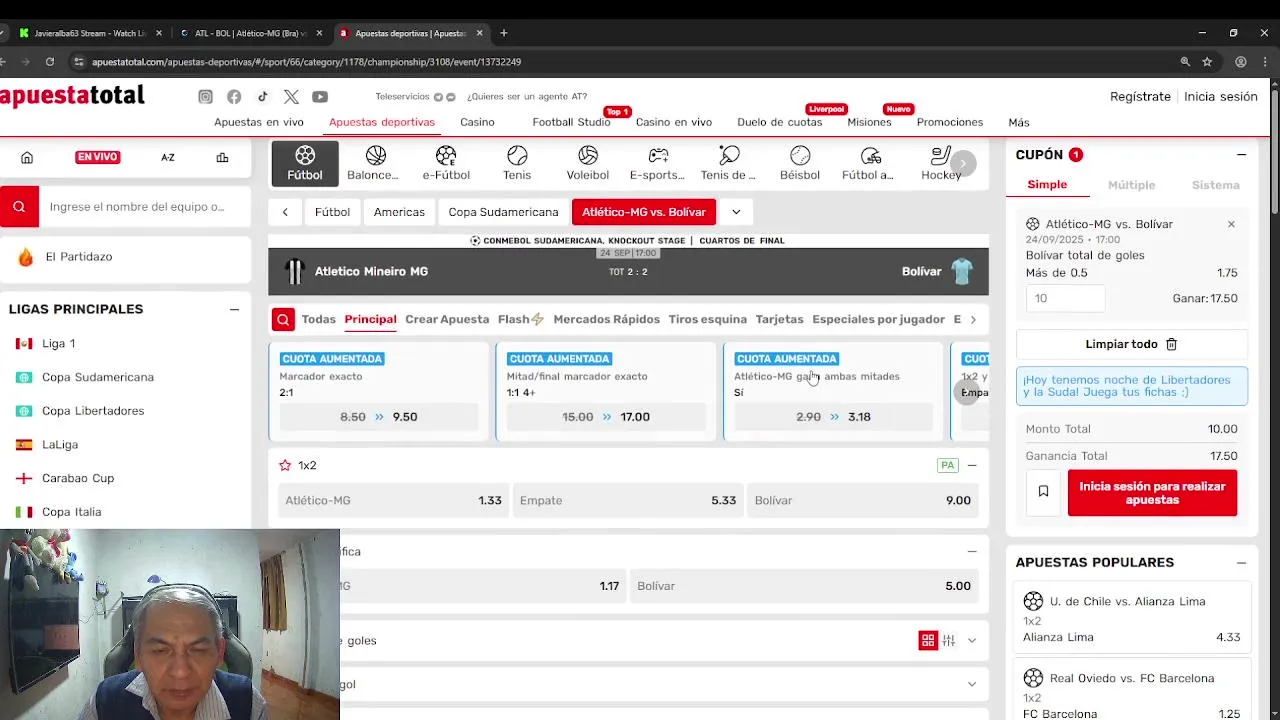Open the Crear Apuesta market tab
Screen dimensions: 1280x720
447,319
